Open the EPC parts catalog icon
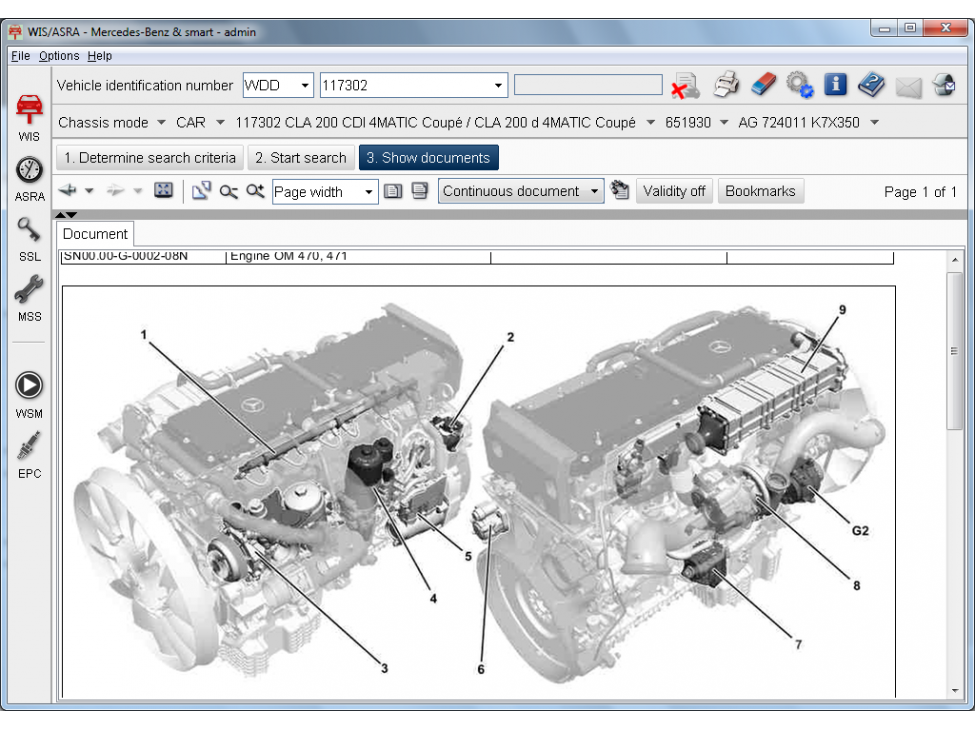The image size is (975, 730). click(28, 447)
